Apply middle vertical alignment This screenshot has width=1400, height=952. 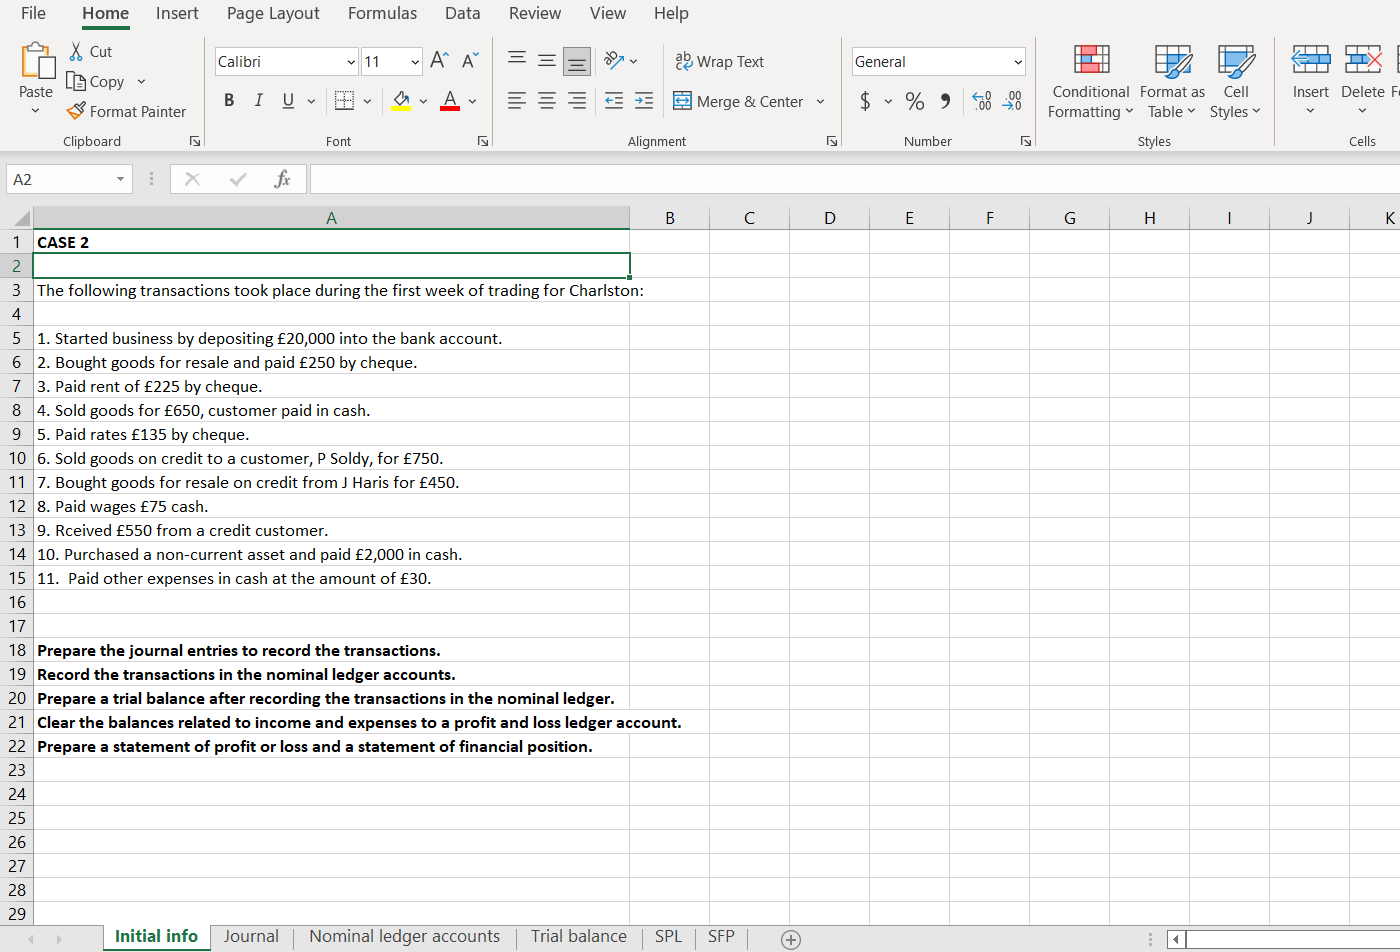point(547,61)
